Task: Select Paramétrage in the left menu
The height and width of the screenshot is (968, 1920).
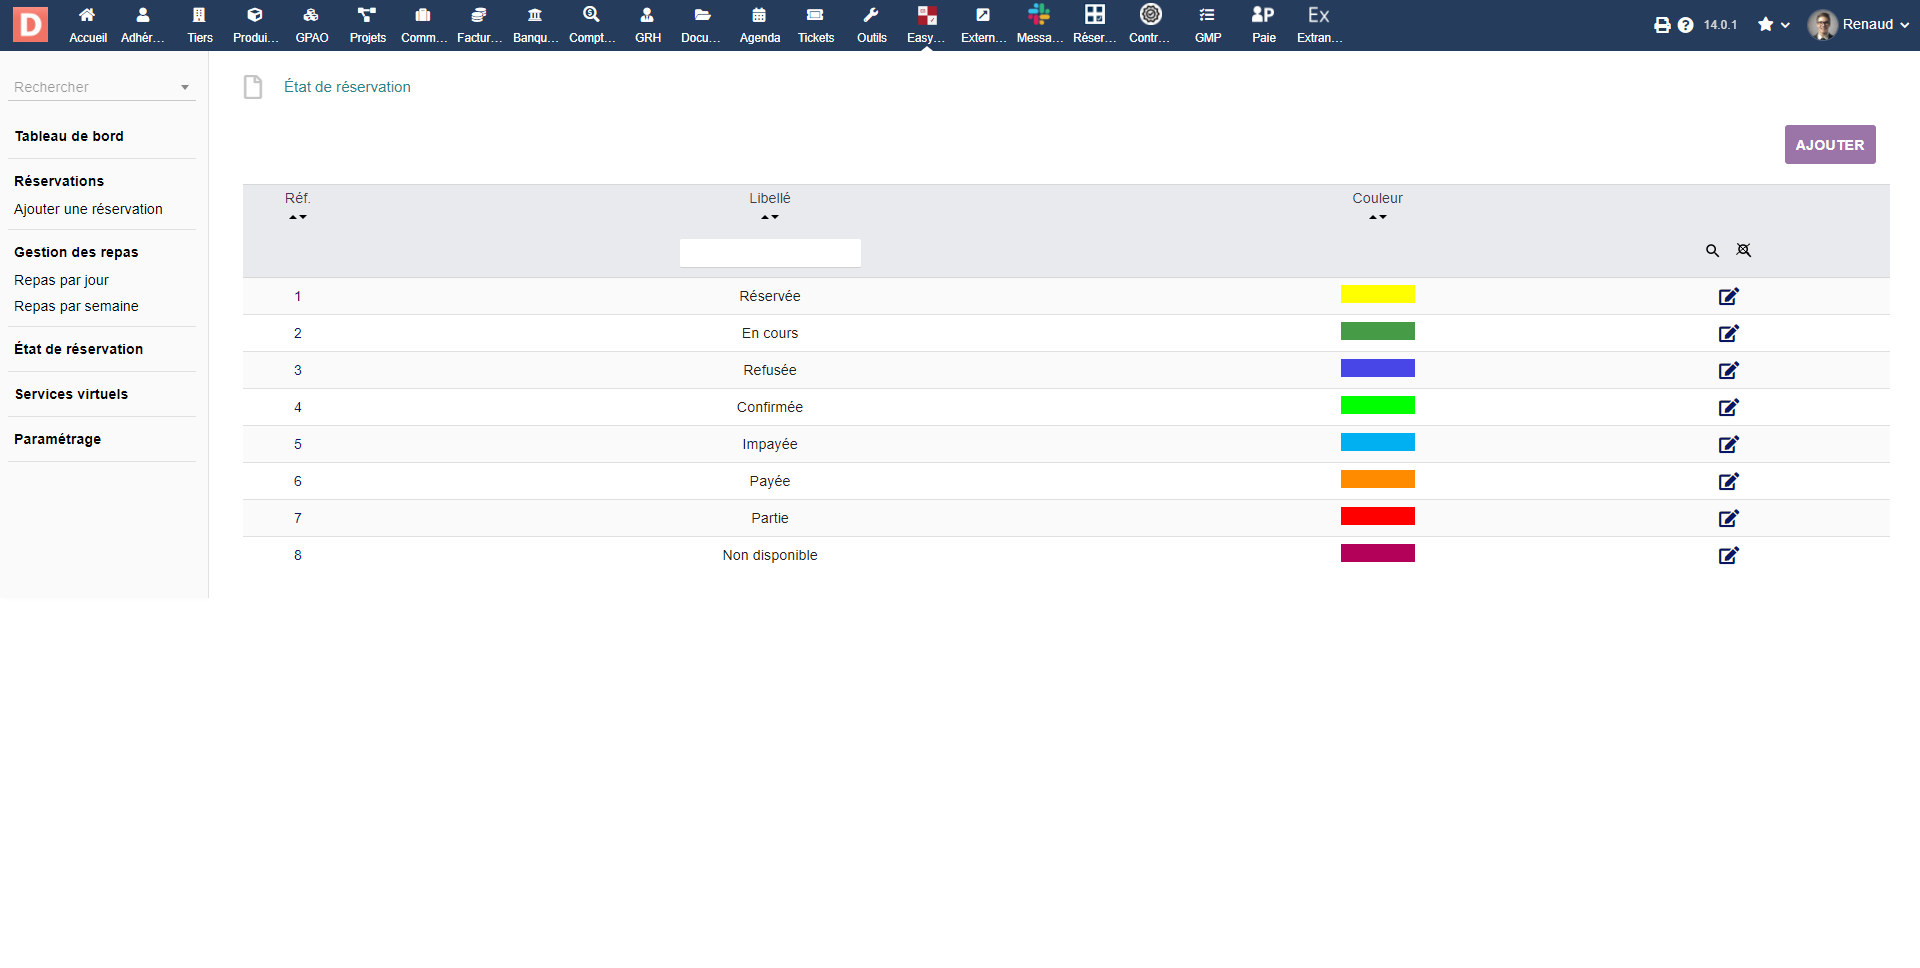Action: pos(57,439)
